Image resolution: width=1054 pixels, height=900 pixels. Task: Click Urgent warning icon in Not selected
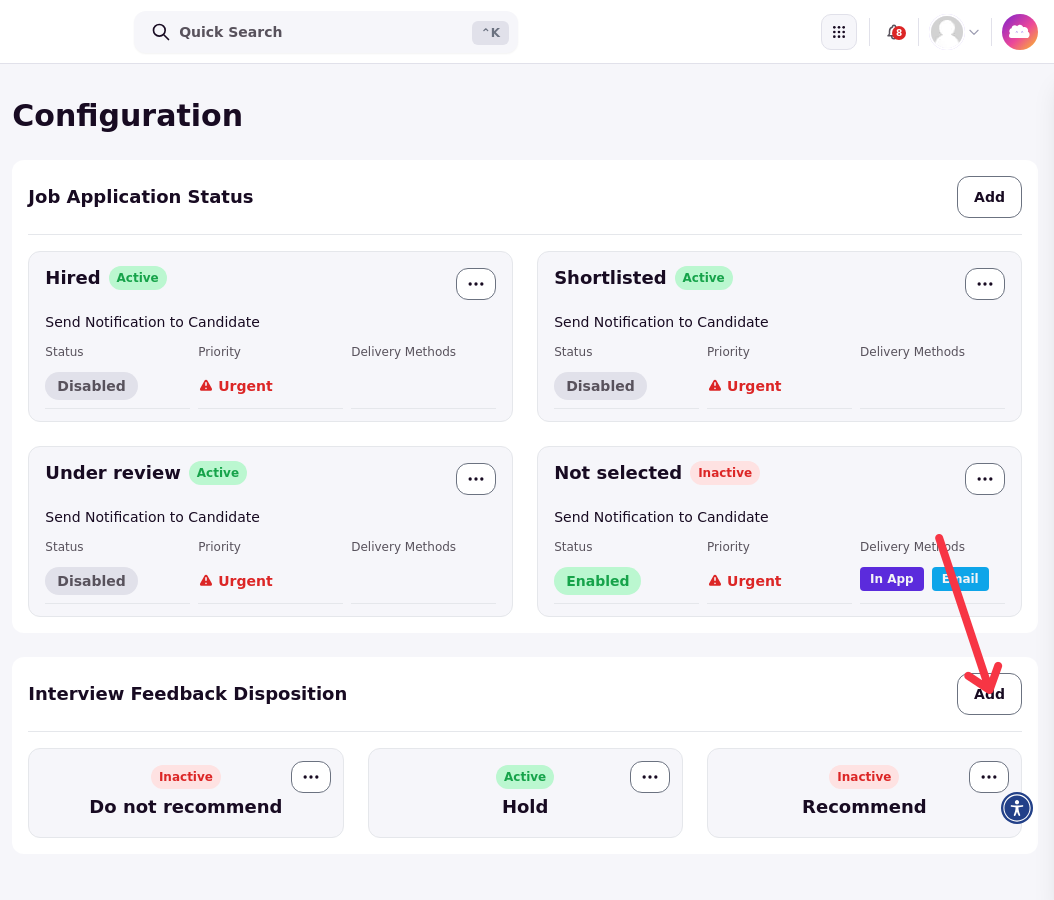point(715,581)
